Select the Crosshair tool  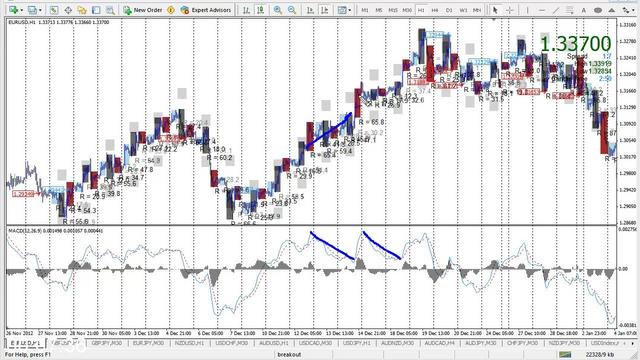pyautogui.click(x=509, y=10)
